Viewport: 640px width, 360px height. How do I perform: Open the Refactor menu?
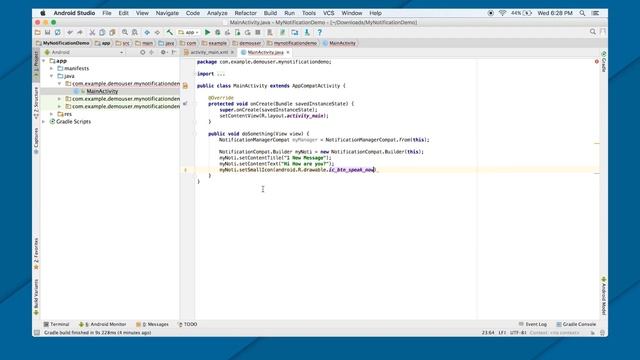click(245, 13)
